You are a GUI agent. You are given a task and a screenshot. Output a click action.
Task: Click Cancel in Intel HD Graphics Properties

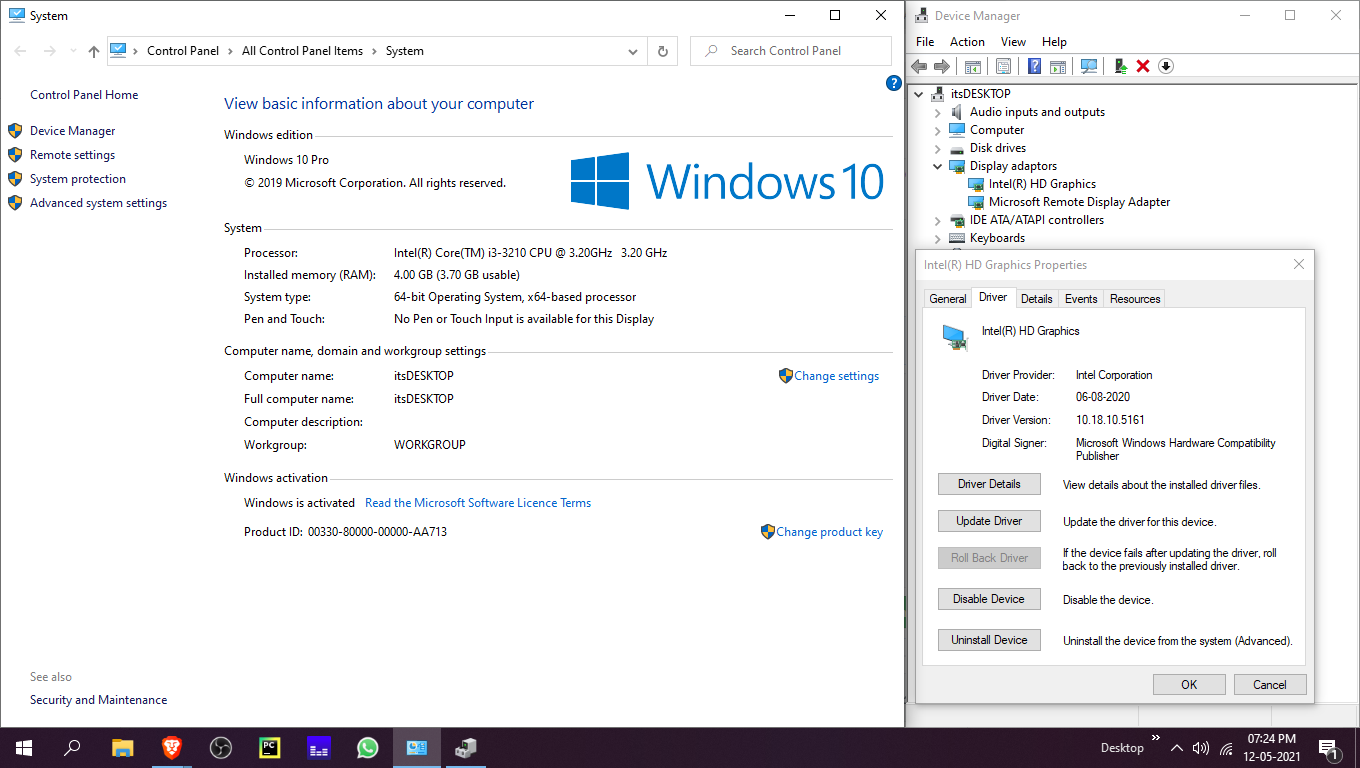click(1270, 685)
